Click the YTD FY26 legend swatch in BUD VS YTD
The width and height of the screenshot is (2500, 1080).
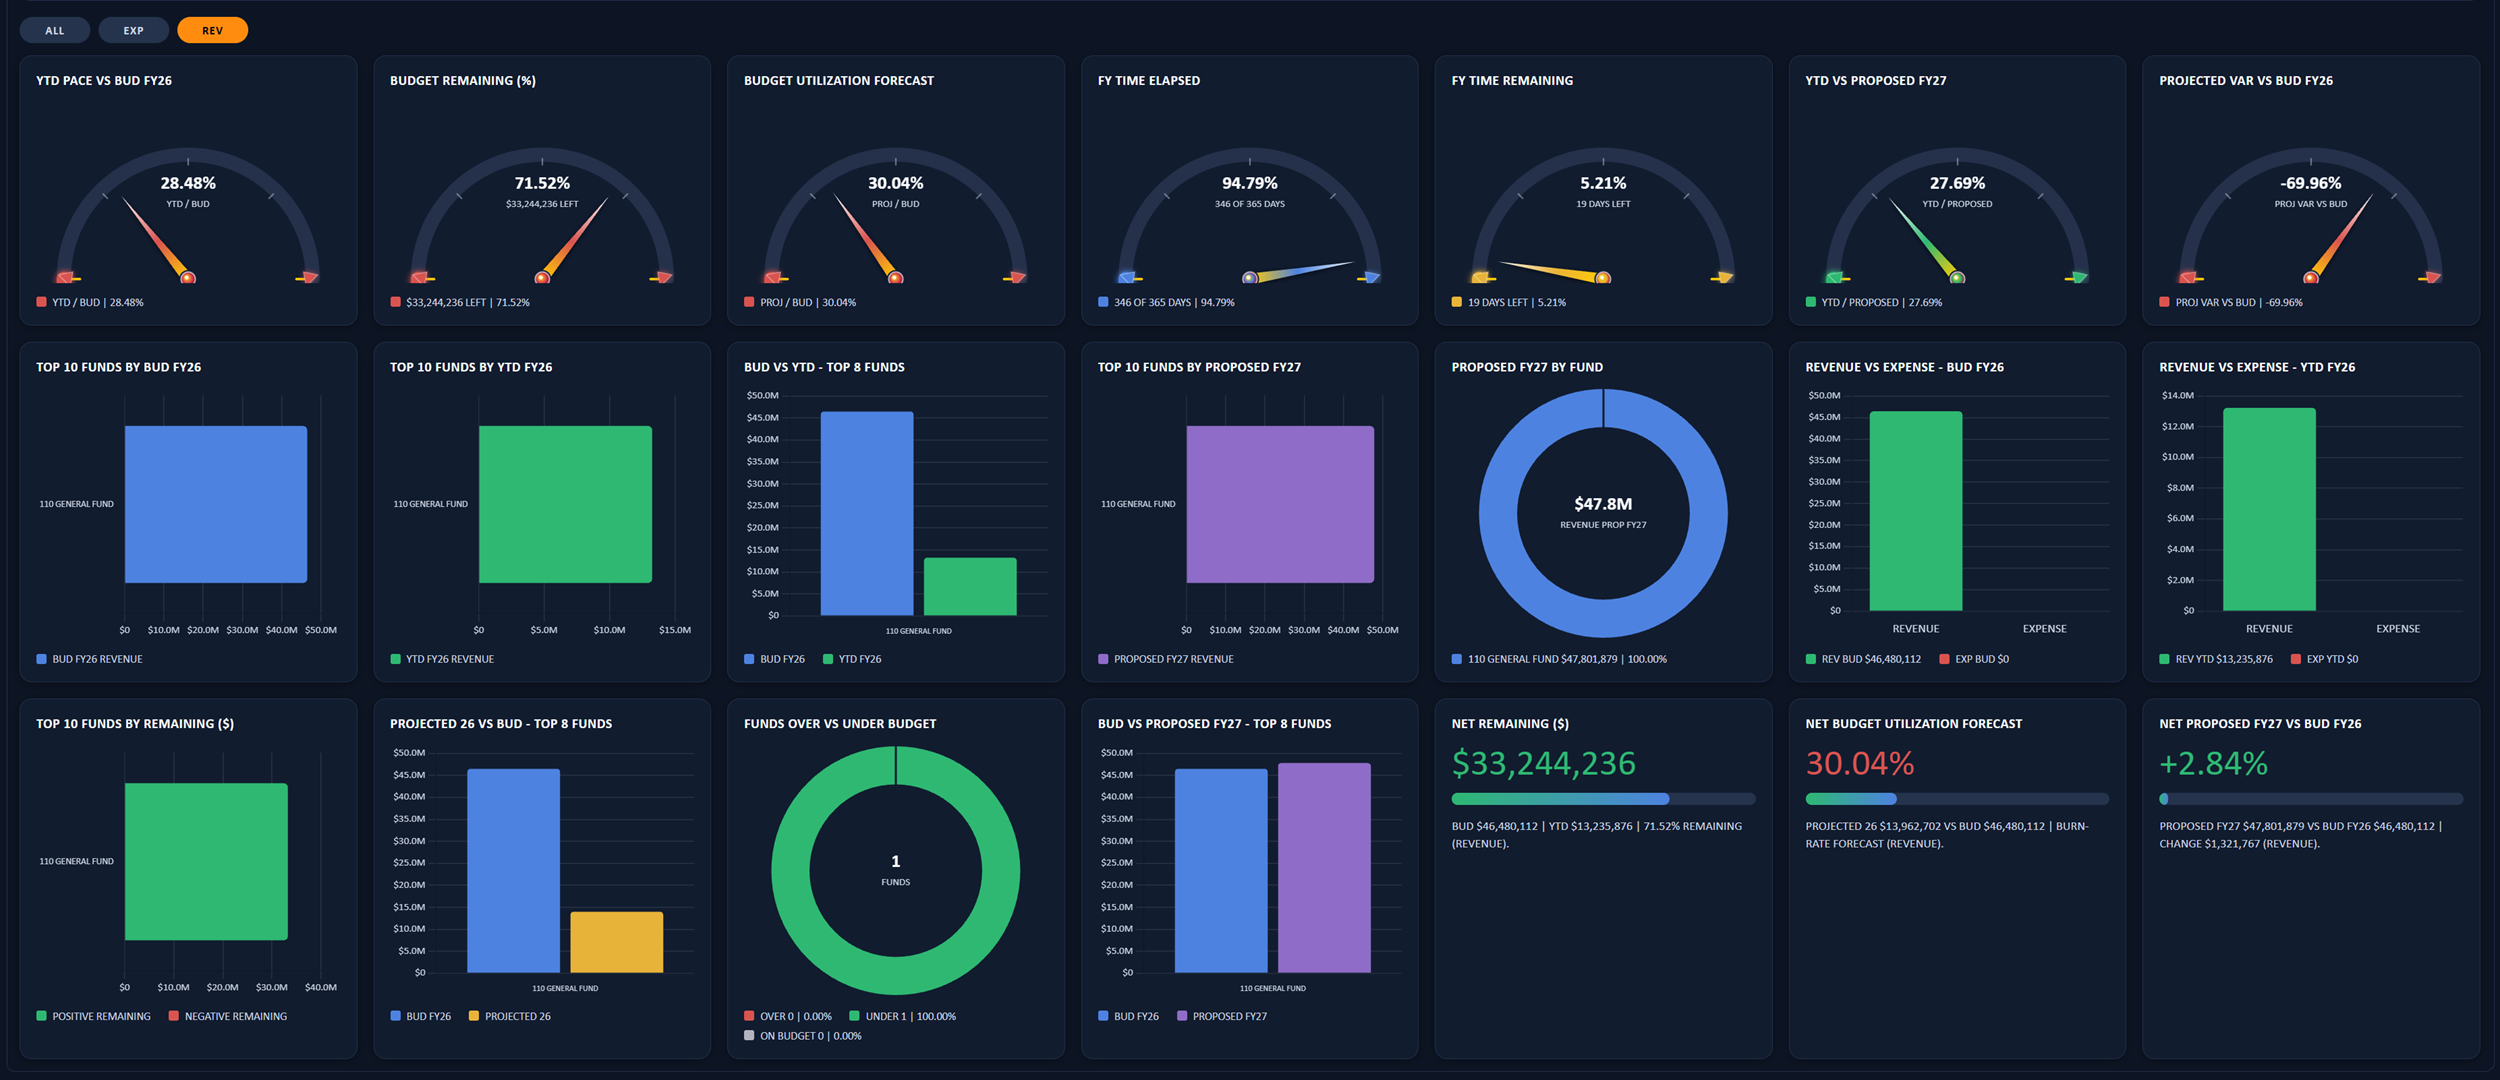pos(828,659)
